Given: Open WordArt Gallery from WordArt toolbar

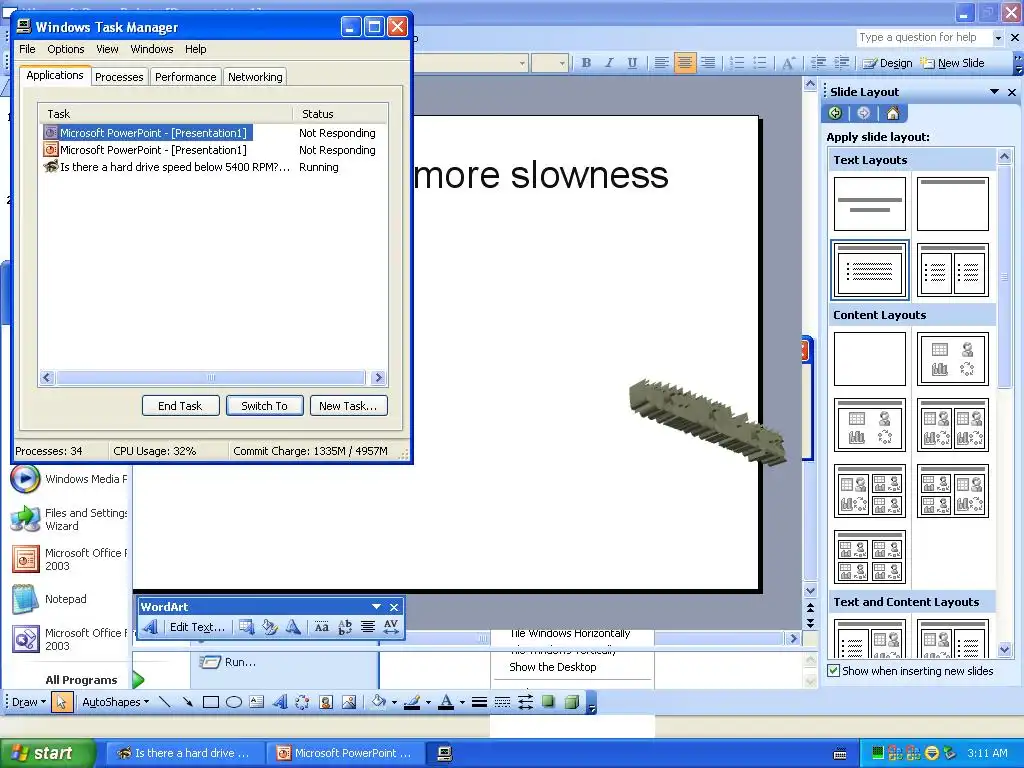Looking at the screenshot, I should pyautogui.click(x=246, y=627).
